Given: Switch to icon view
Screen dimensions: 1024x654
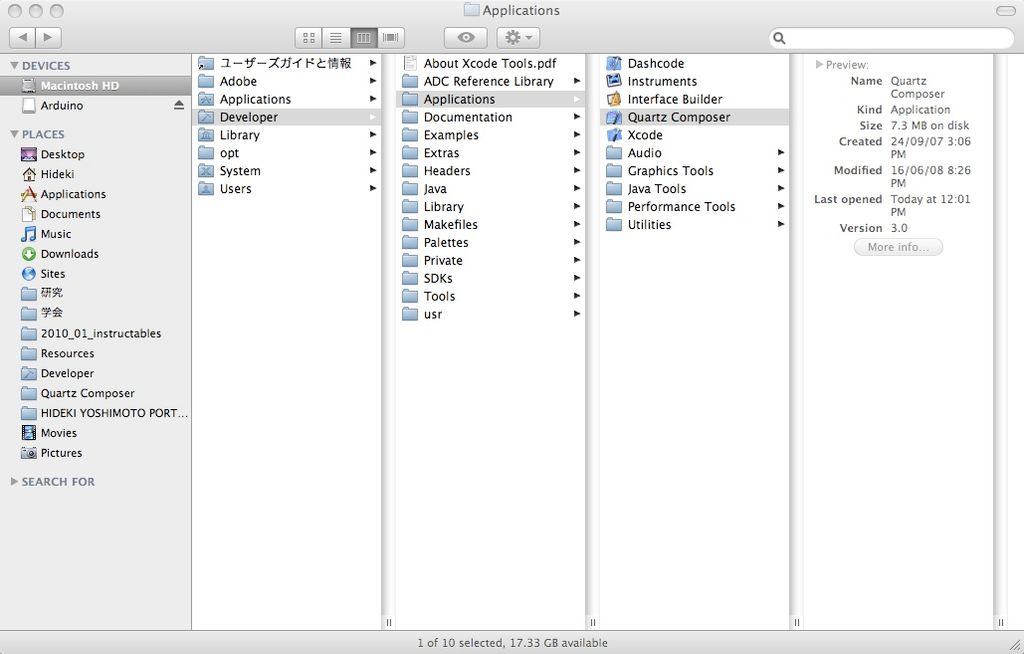Looking at the screenshot, I should click(x=309, y=38).
